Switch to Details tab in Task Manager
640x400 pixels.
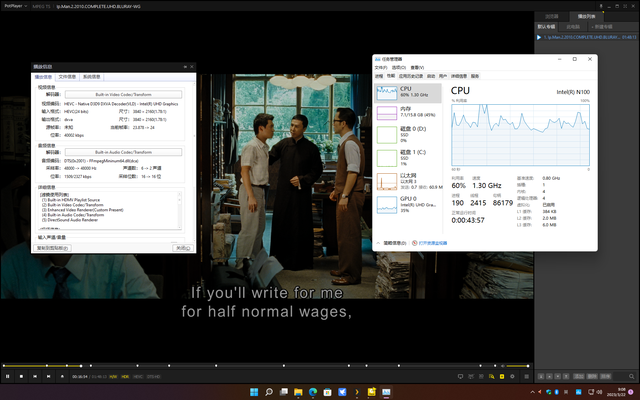(x=459, y=76)
